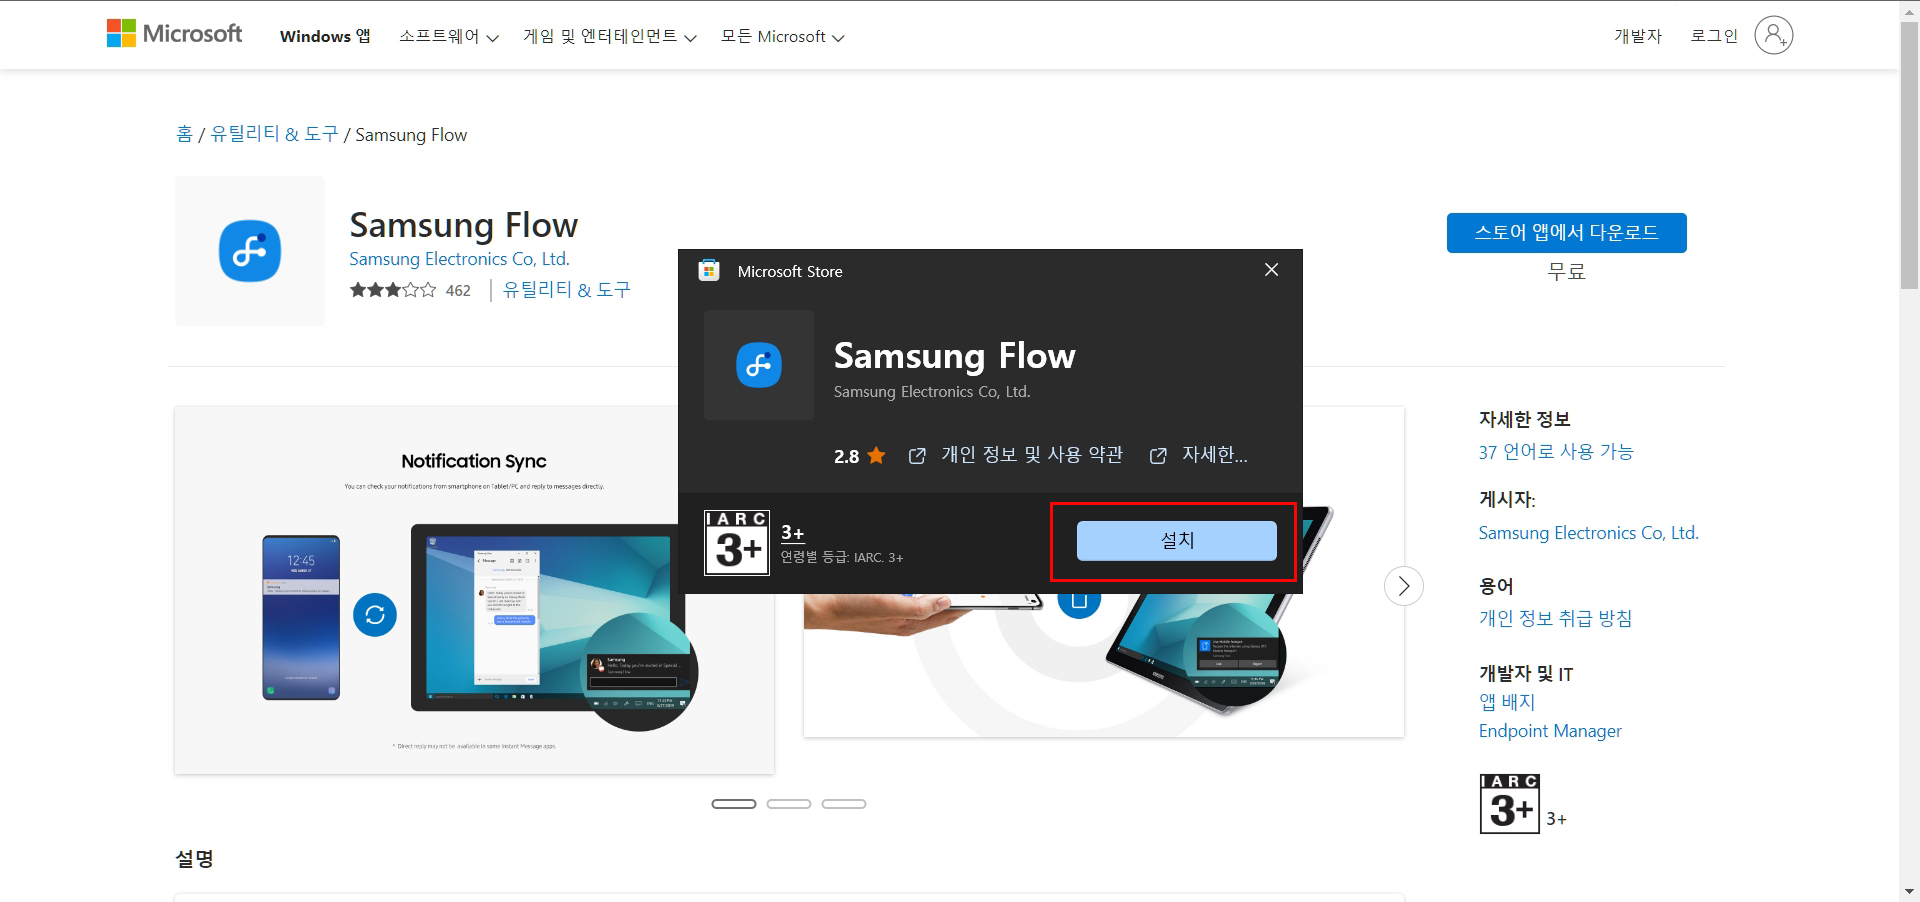Show next screenshot with the right arrow
The height and width of the screenshot is (902, 1920).
1403,586
